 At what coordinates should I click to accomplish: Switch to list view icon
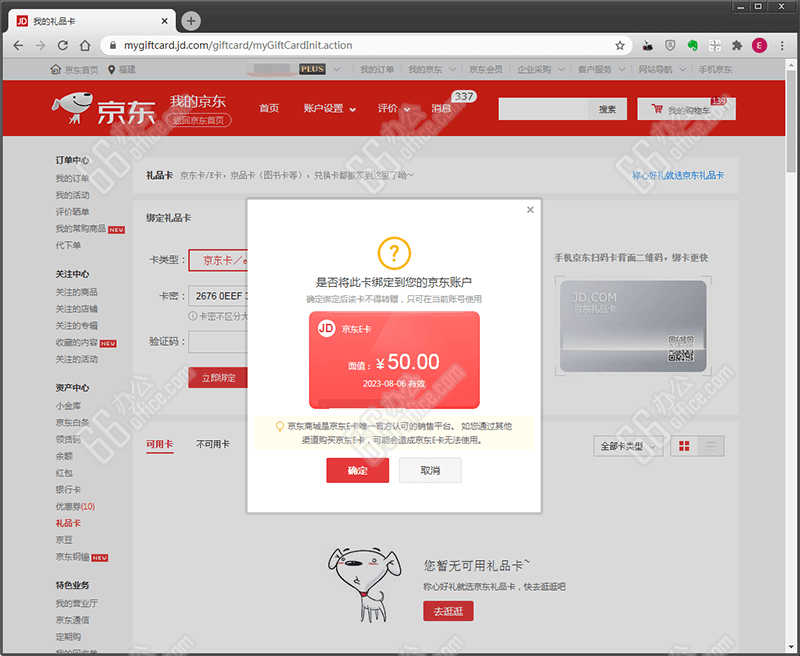click(x=711, y=446)
